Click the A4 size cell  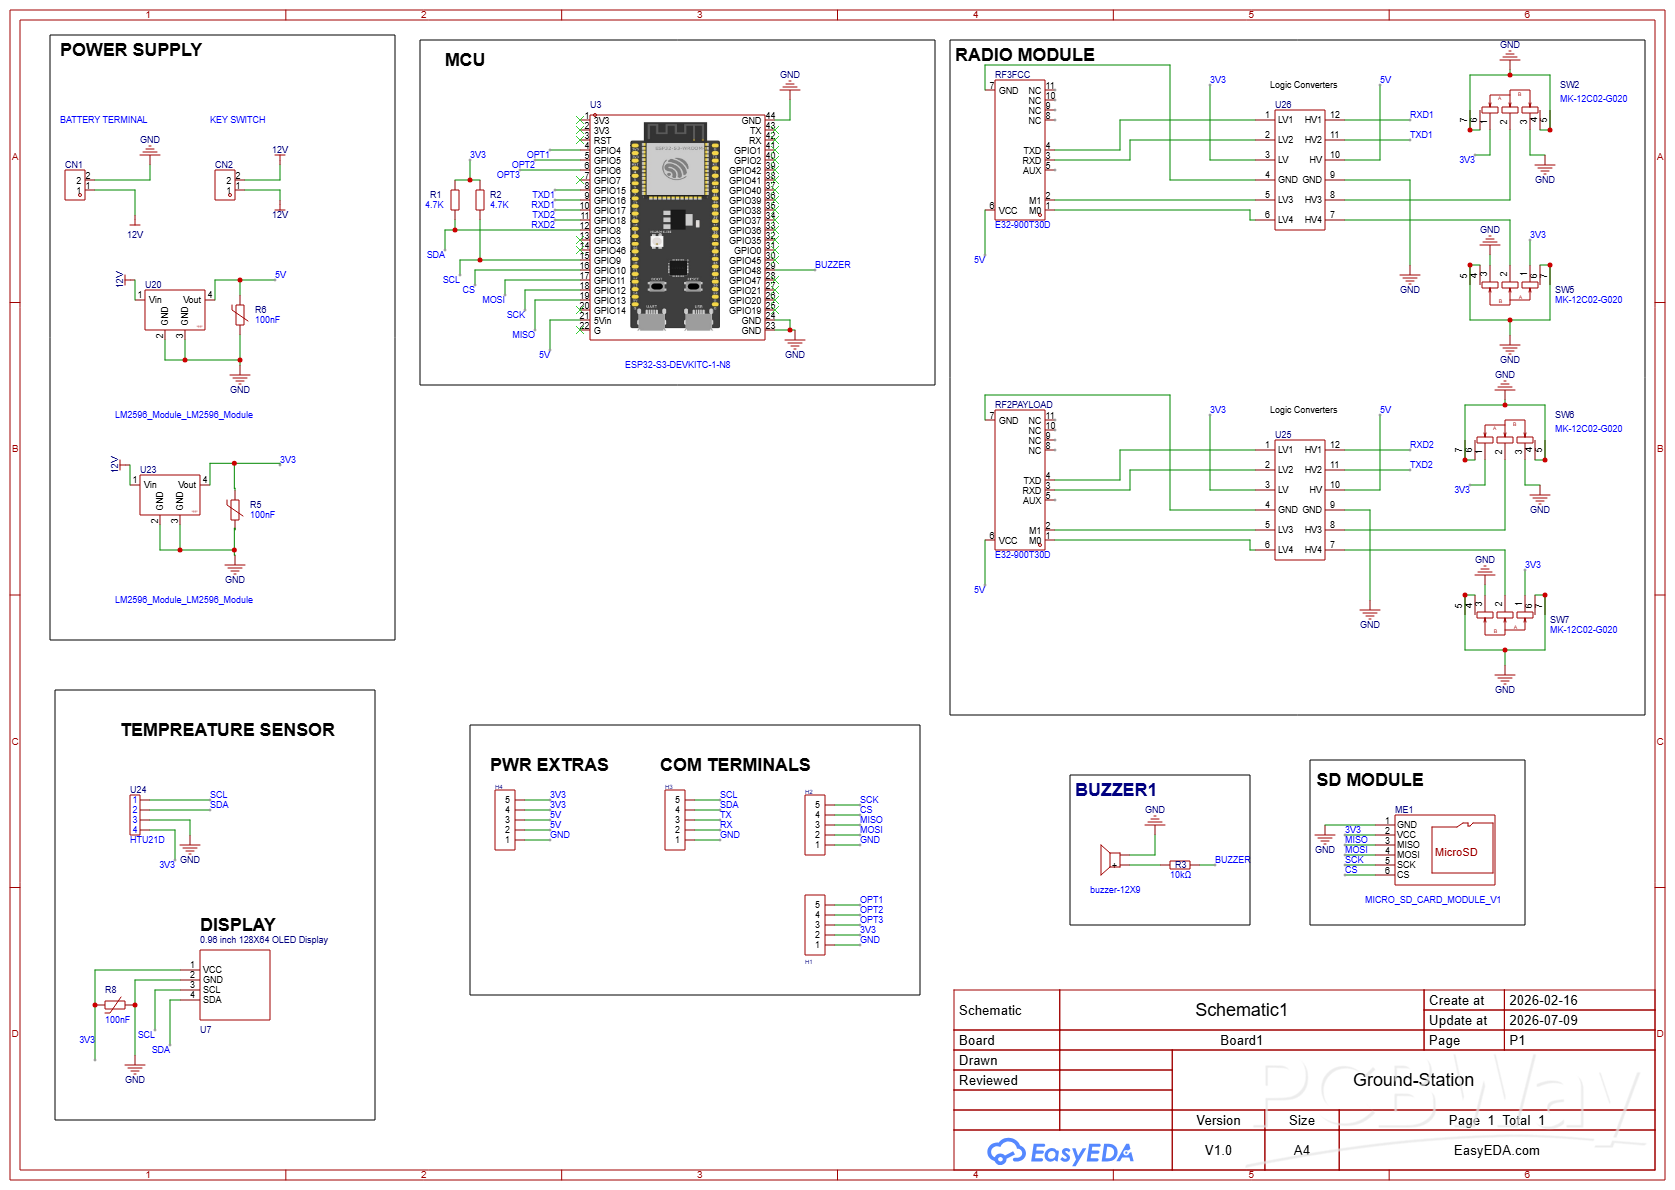click(1301, 1151)
